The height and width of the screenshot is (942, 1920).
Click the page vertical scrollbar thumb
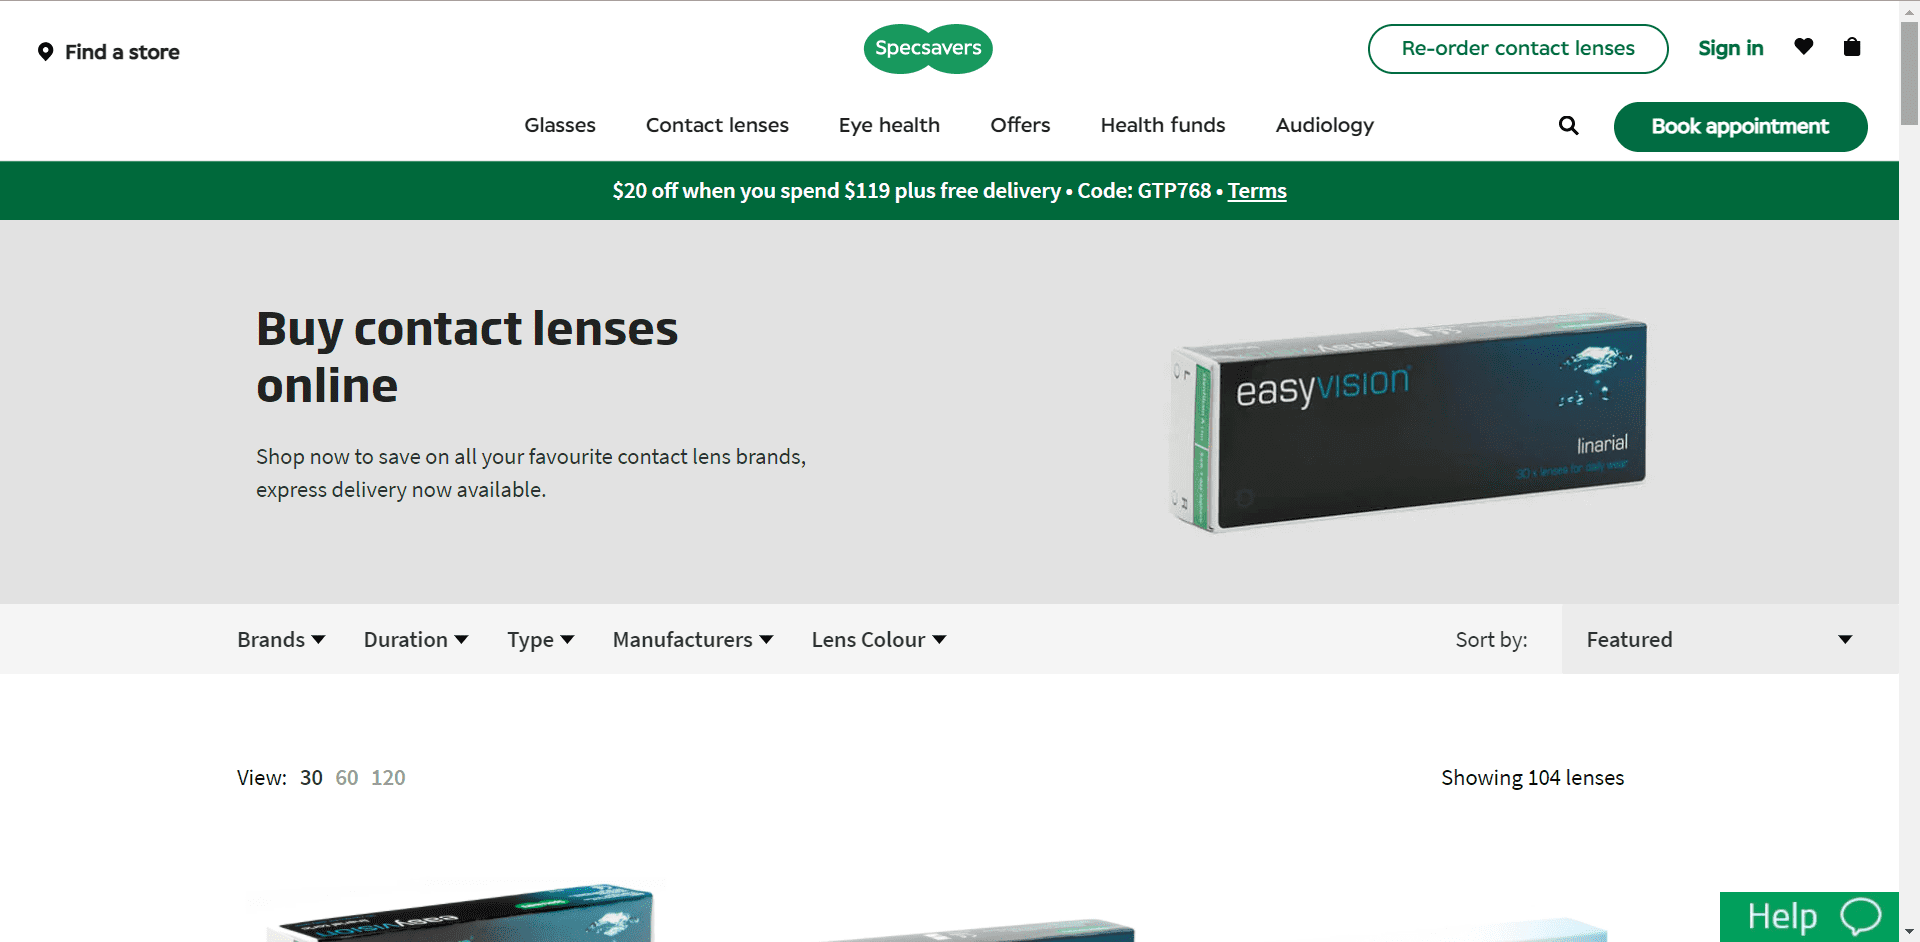click(x=1909, y=72)
